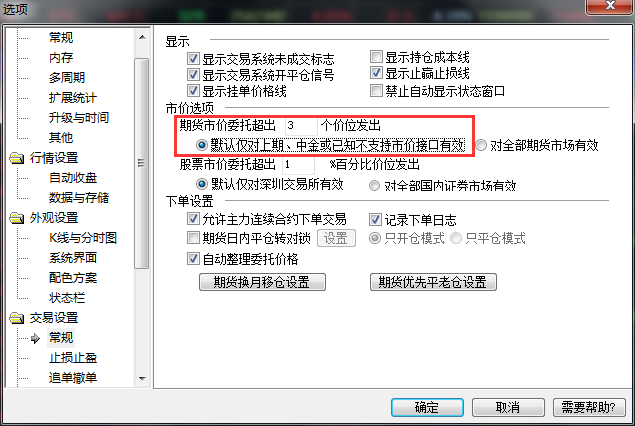The width and height of the screenshot is (635, 426).
Task: Open 期货优先平老仓设置 dialog
Action: [x=433, y=282]
